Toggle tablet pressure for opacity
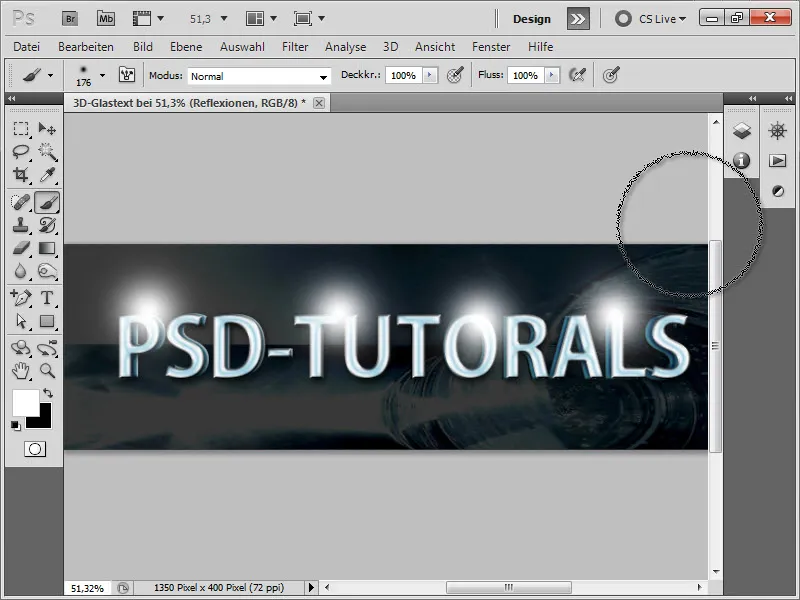Viewport: 800px width, 600px height. 455,75
